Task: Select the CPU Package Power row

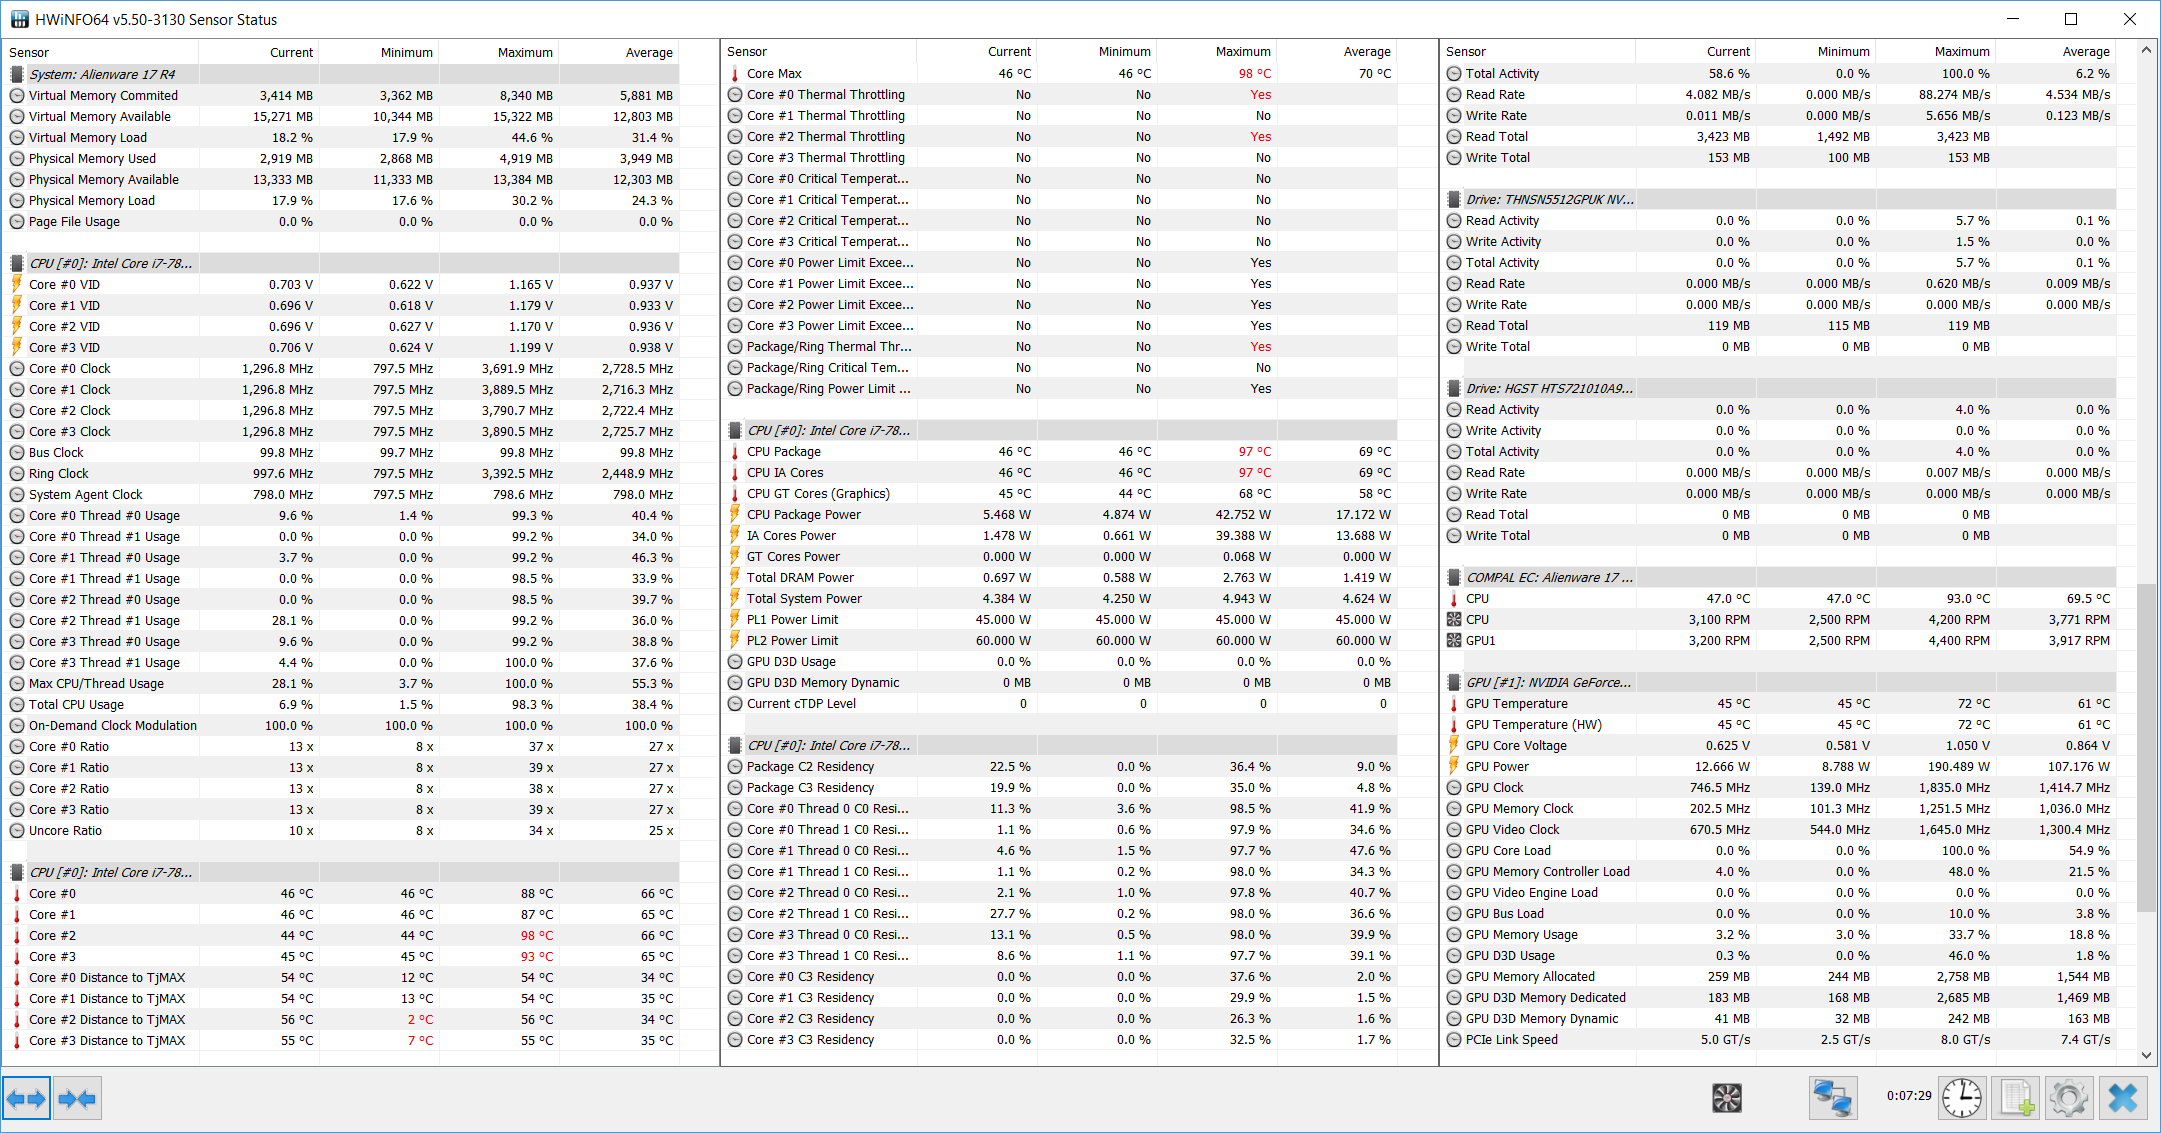Action: click(x=1060, y=514)
